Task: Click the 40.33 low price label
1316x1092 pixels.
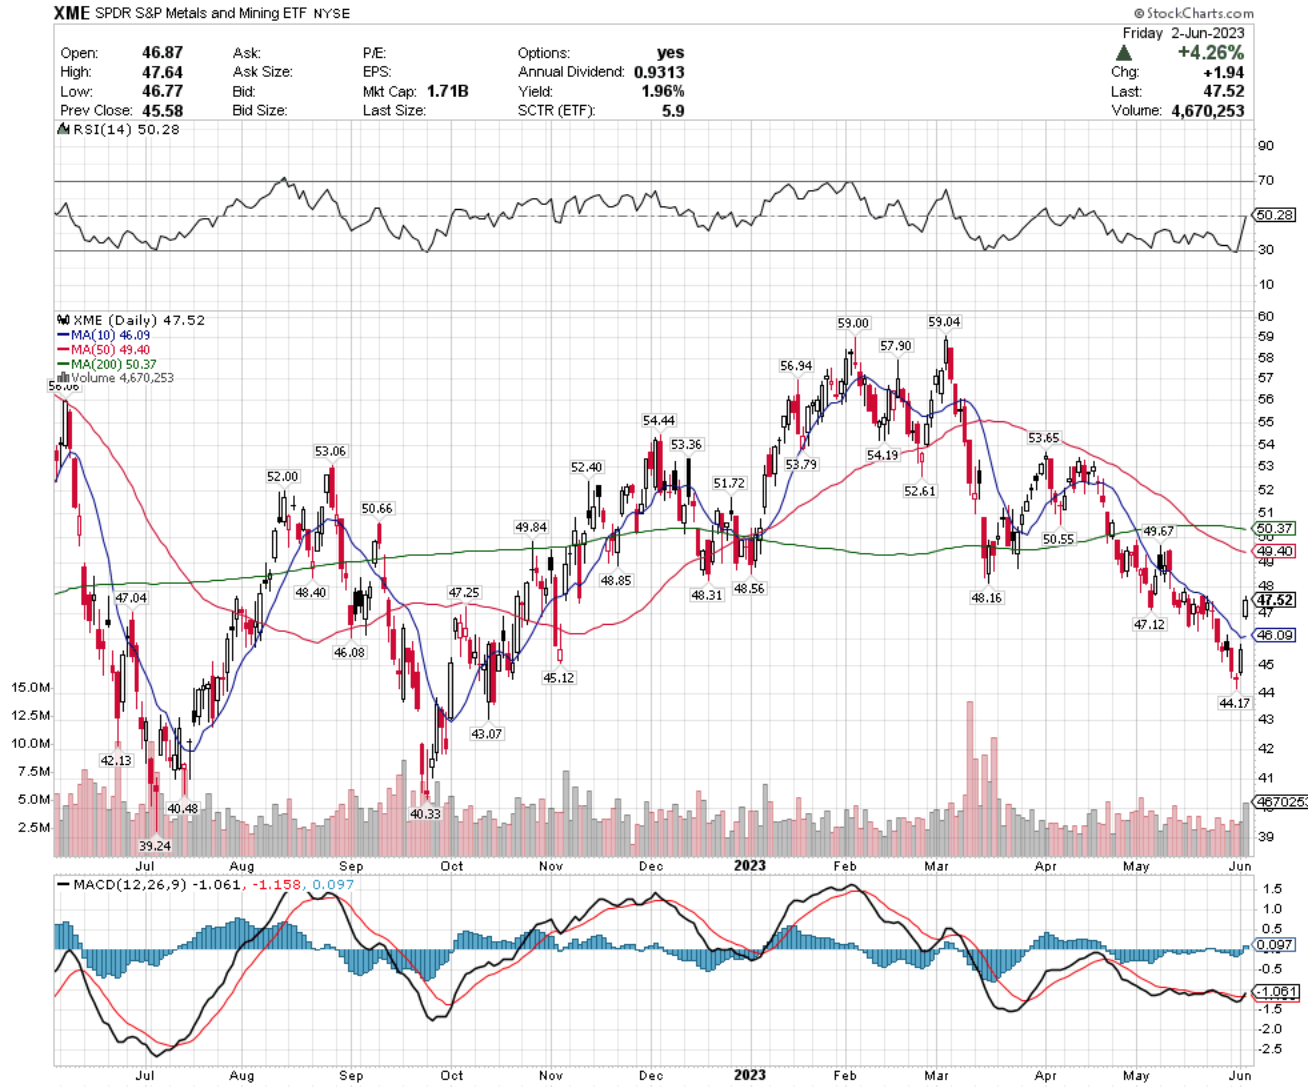Action: tap(425, 814)
